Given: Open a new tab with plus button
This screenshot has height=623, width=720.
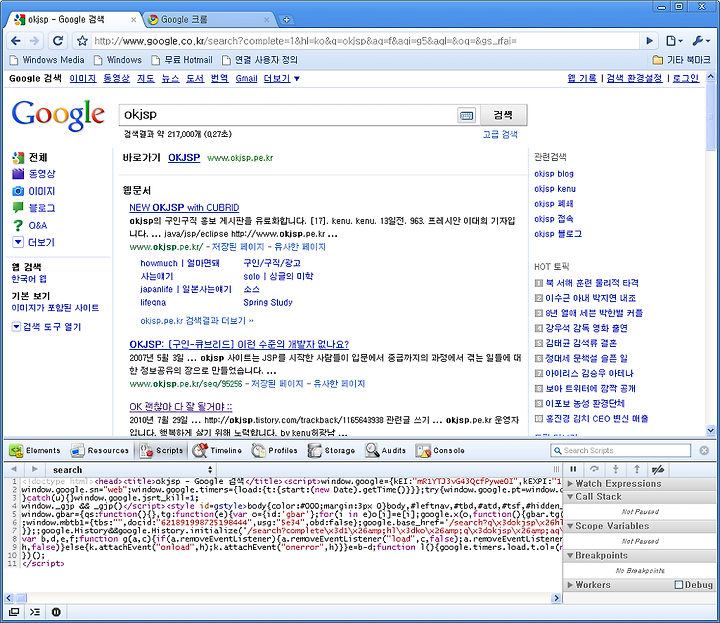Looking at the screenshot, I should click(x=286, y=20).
